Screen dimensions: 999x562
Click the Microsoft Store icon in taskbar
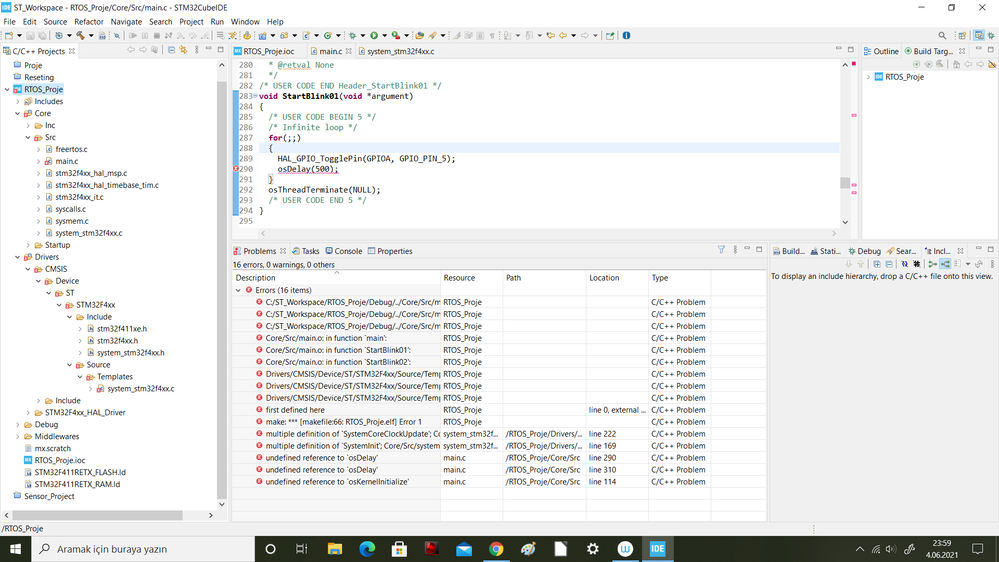coord(399,549)
